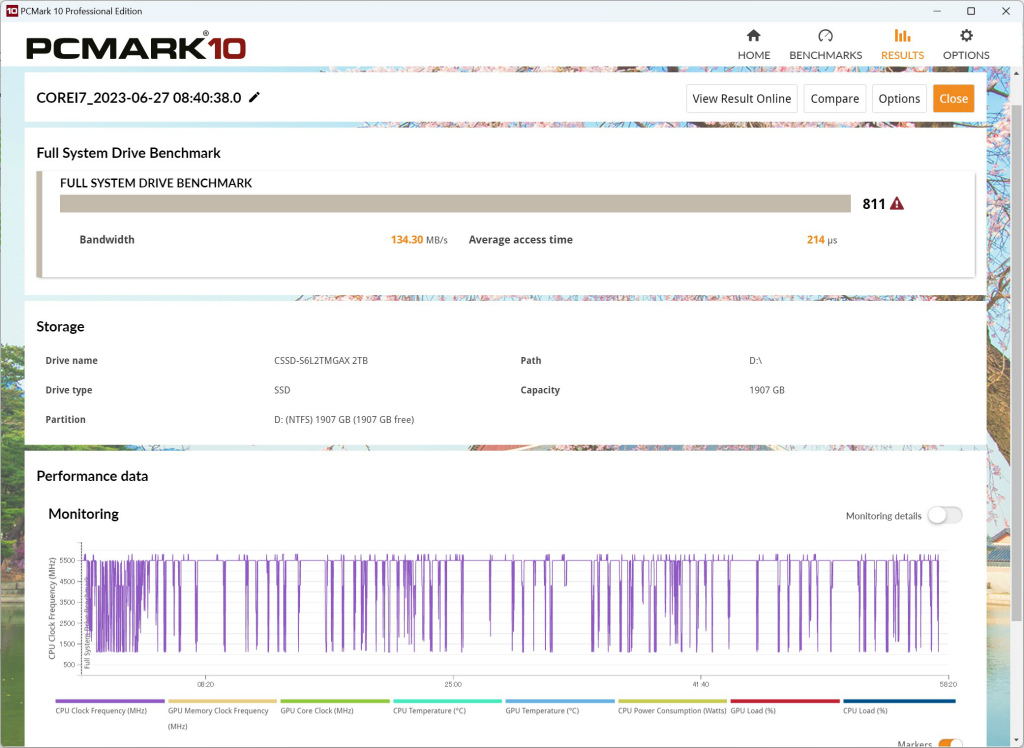Click the 08:20 time label on chart axis
The width and height of the screenshot is (1024, 748).
click(x=205, y=685)
